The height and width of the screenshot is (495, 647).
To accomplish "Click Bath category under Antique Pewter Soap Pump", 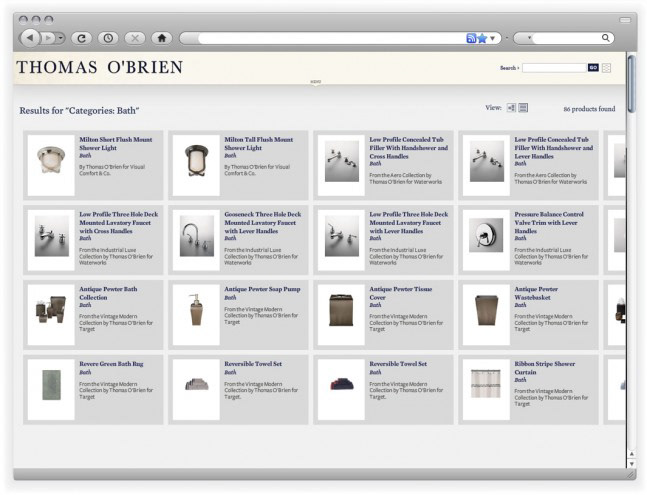I will (x=230, y=297).
